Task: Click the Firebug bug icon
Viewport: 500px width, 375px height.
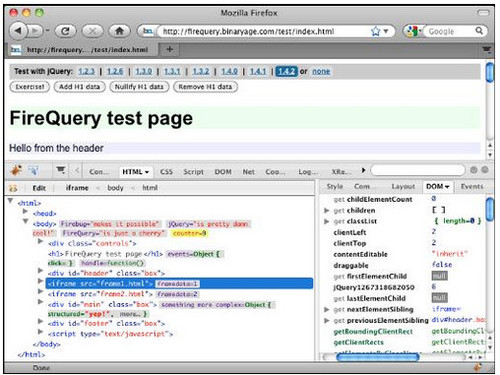Action: point(16,171)
